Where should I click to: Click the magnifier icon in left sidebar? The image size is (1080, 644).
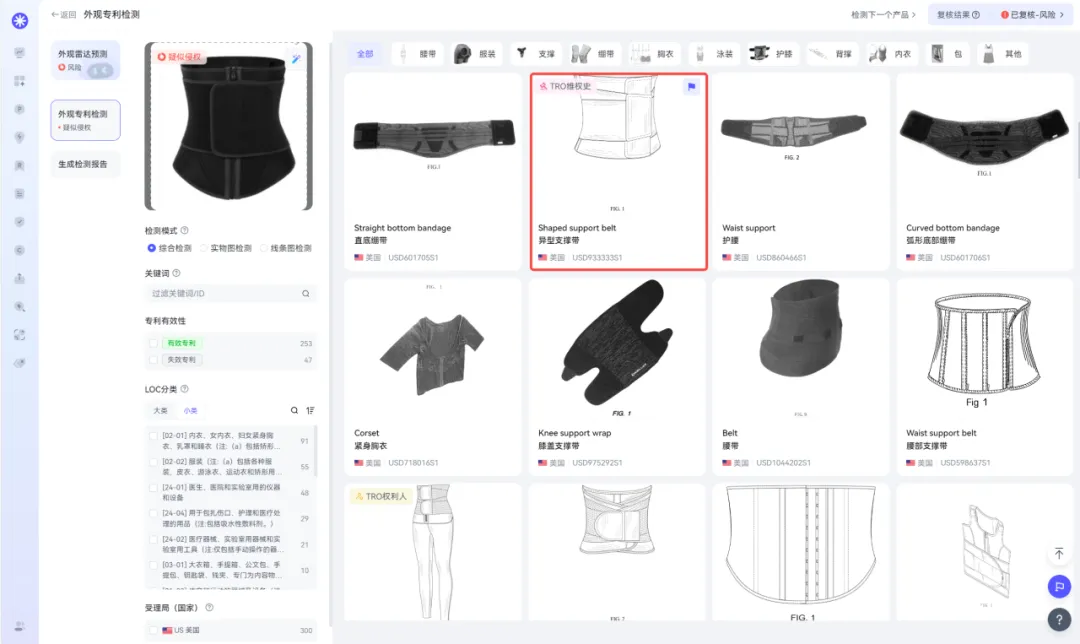click(x=19, y=307)
